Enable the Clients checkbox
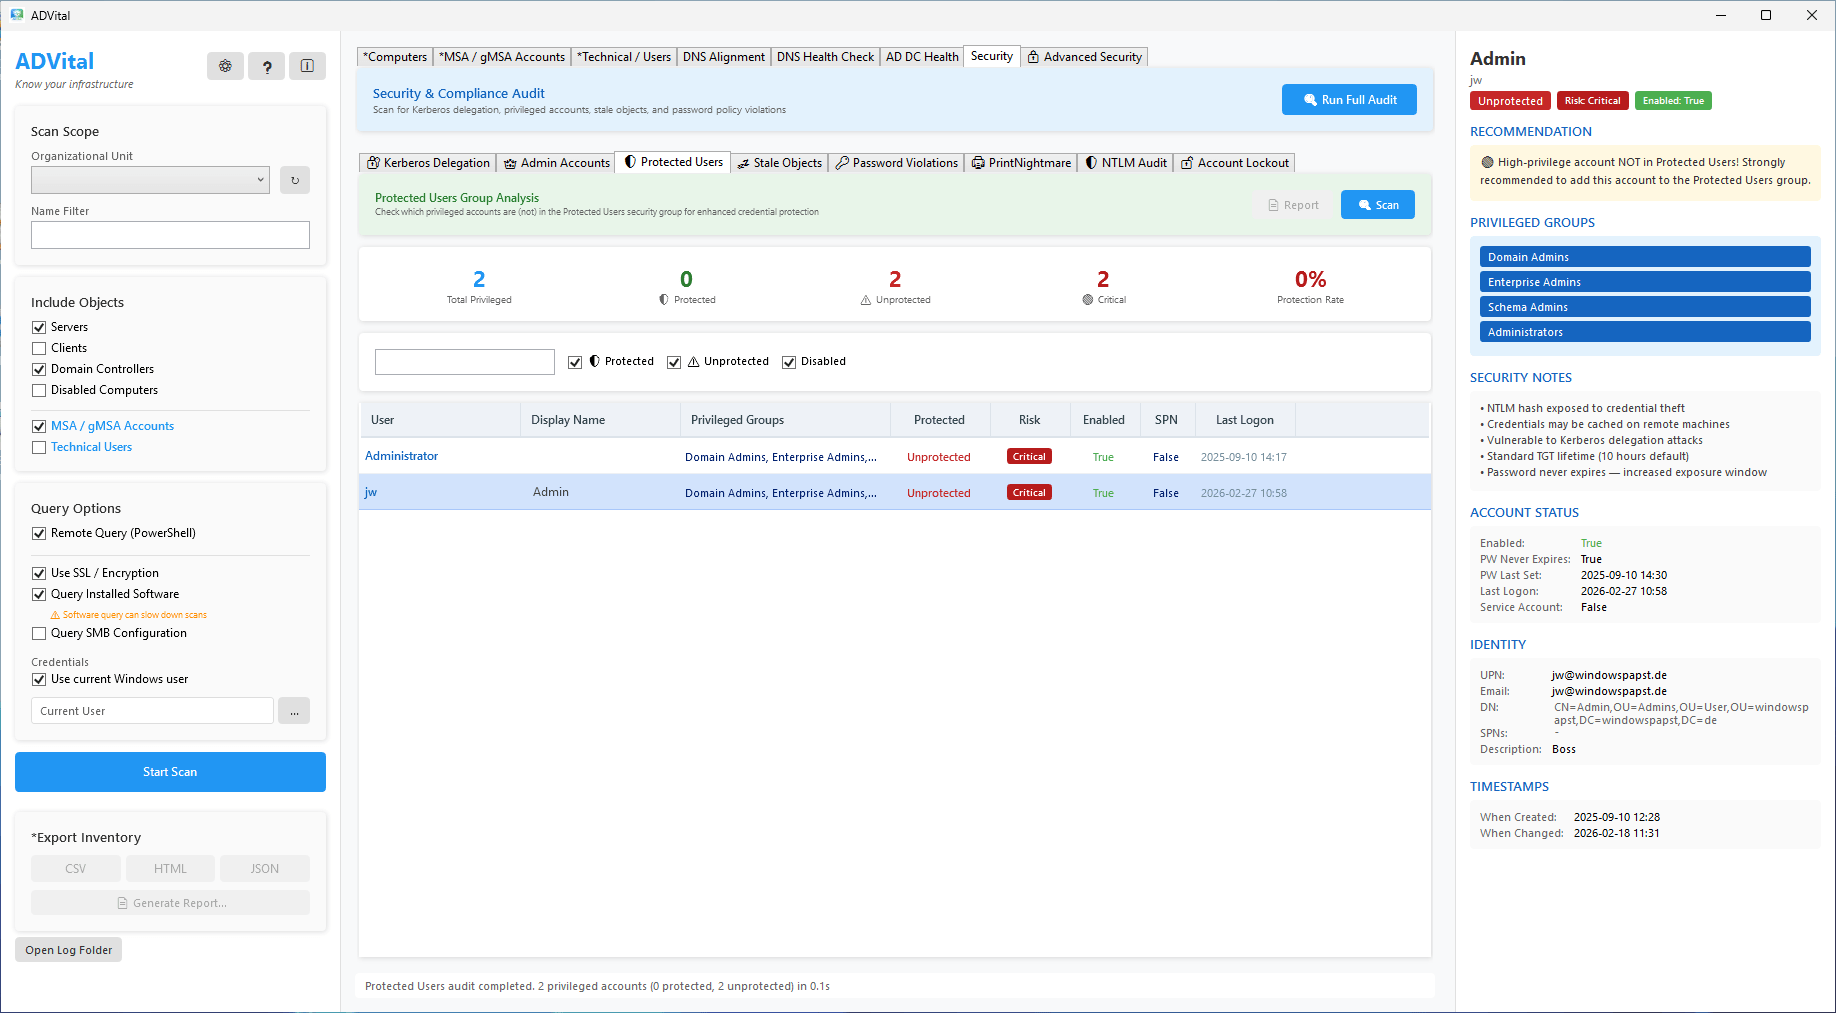Screen dimensions: 1836x1013 click(x=39, y=348)
